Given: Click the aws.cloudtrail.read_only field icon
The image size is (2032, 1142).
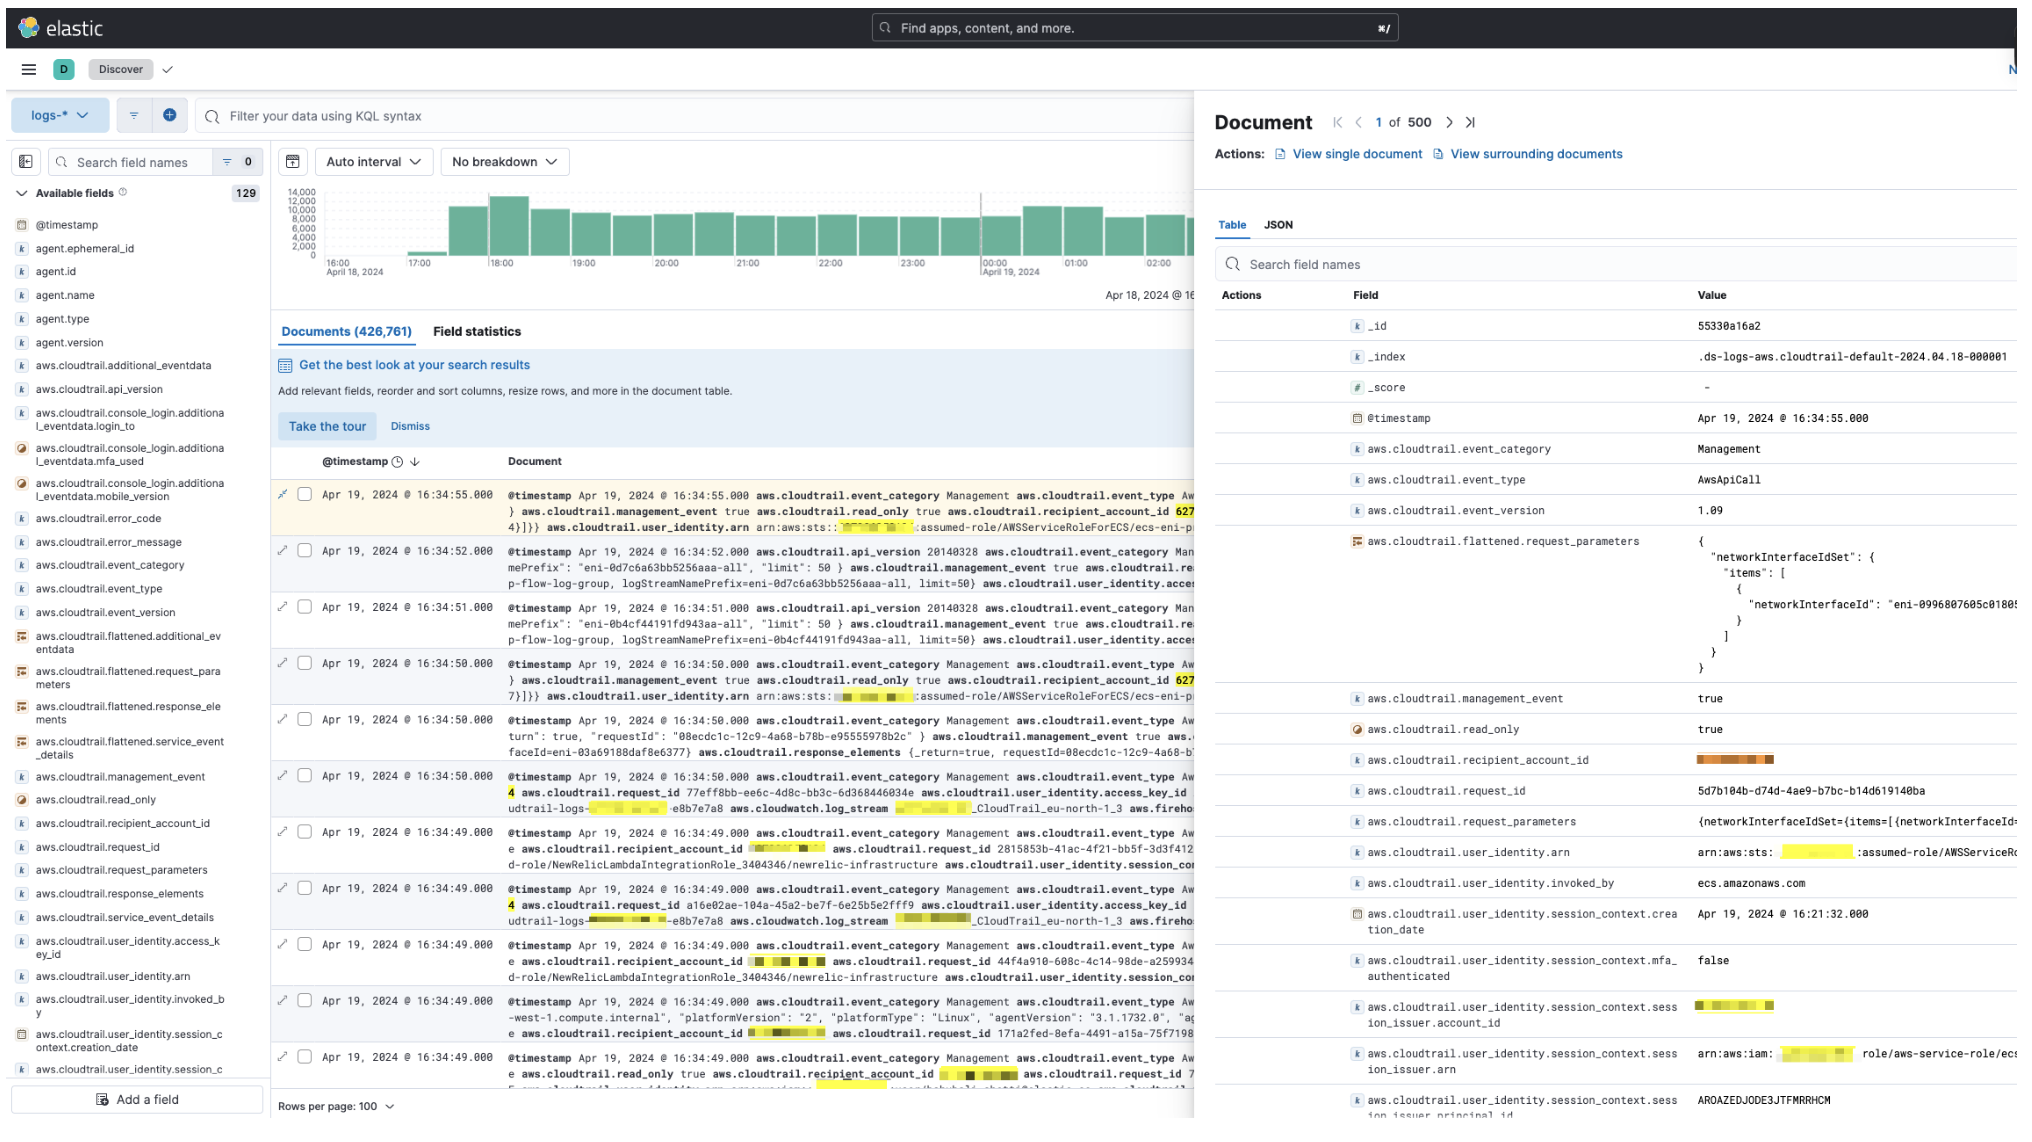Looking at the screenshot, I should (1355, 729).
